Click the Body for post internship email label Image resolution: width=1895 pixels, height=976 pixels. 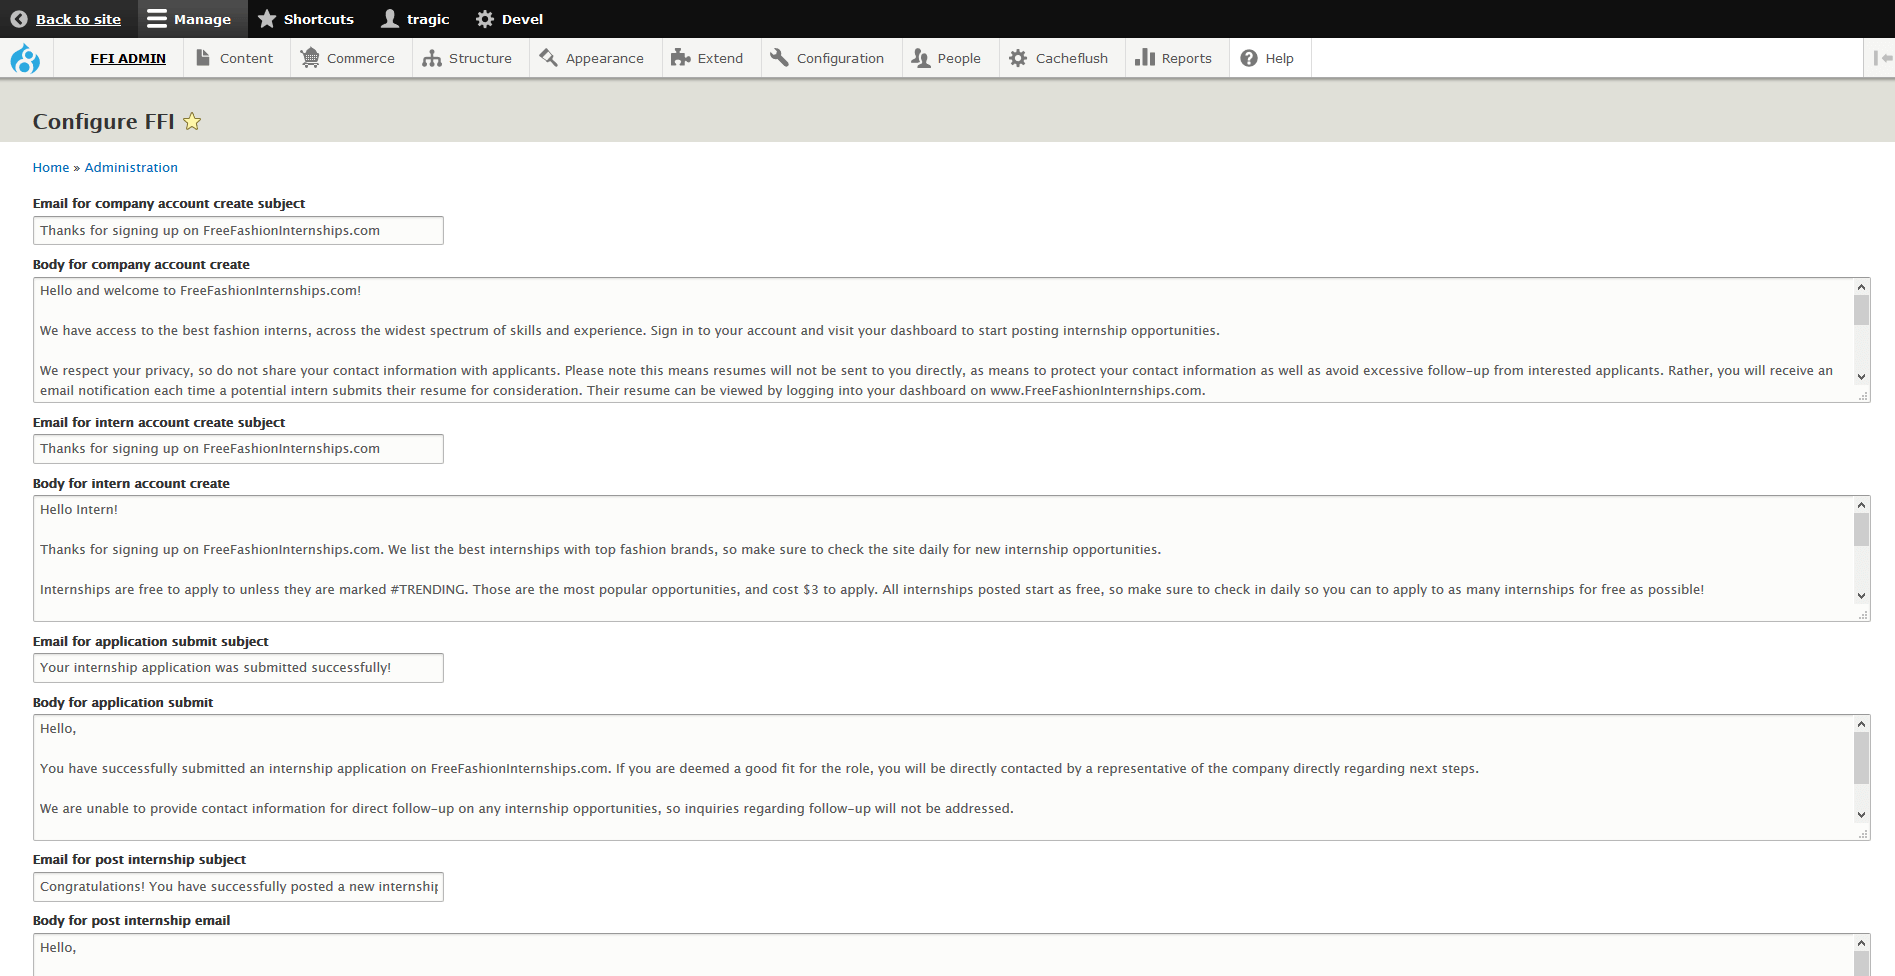pyautogui.click(x=131, y=920)
